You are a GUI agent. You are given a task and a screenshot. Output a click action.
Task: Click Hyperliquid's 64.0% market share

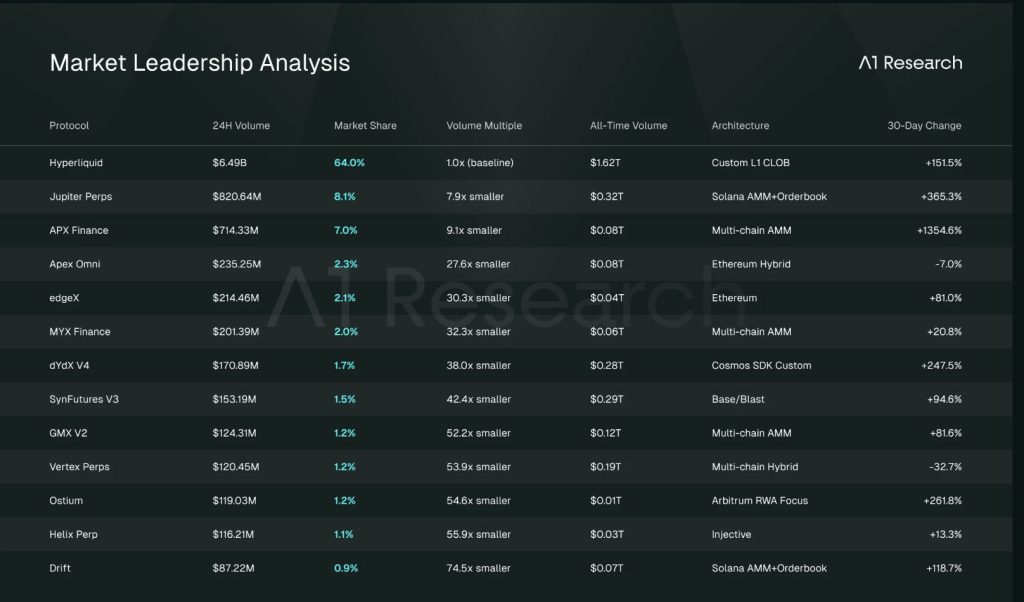point(349,163)
